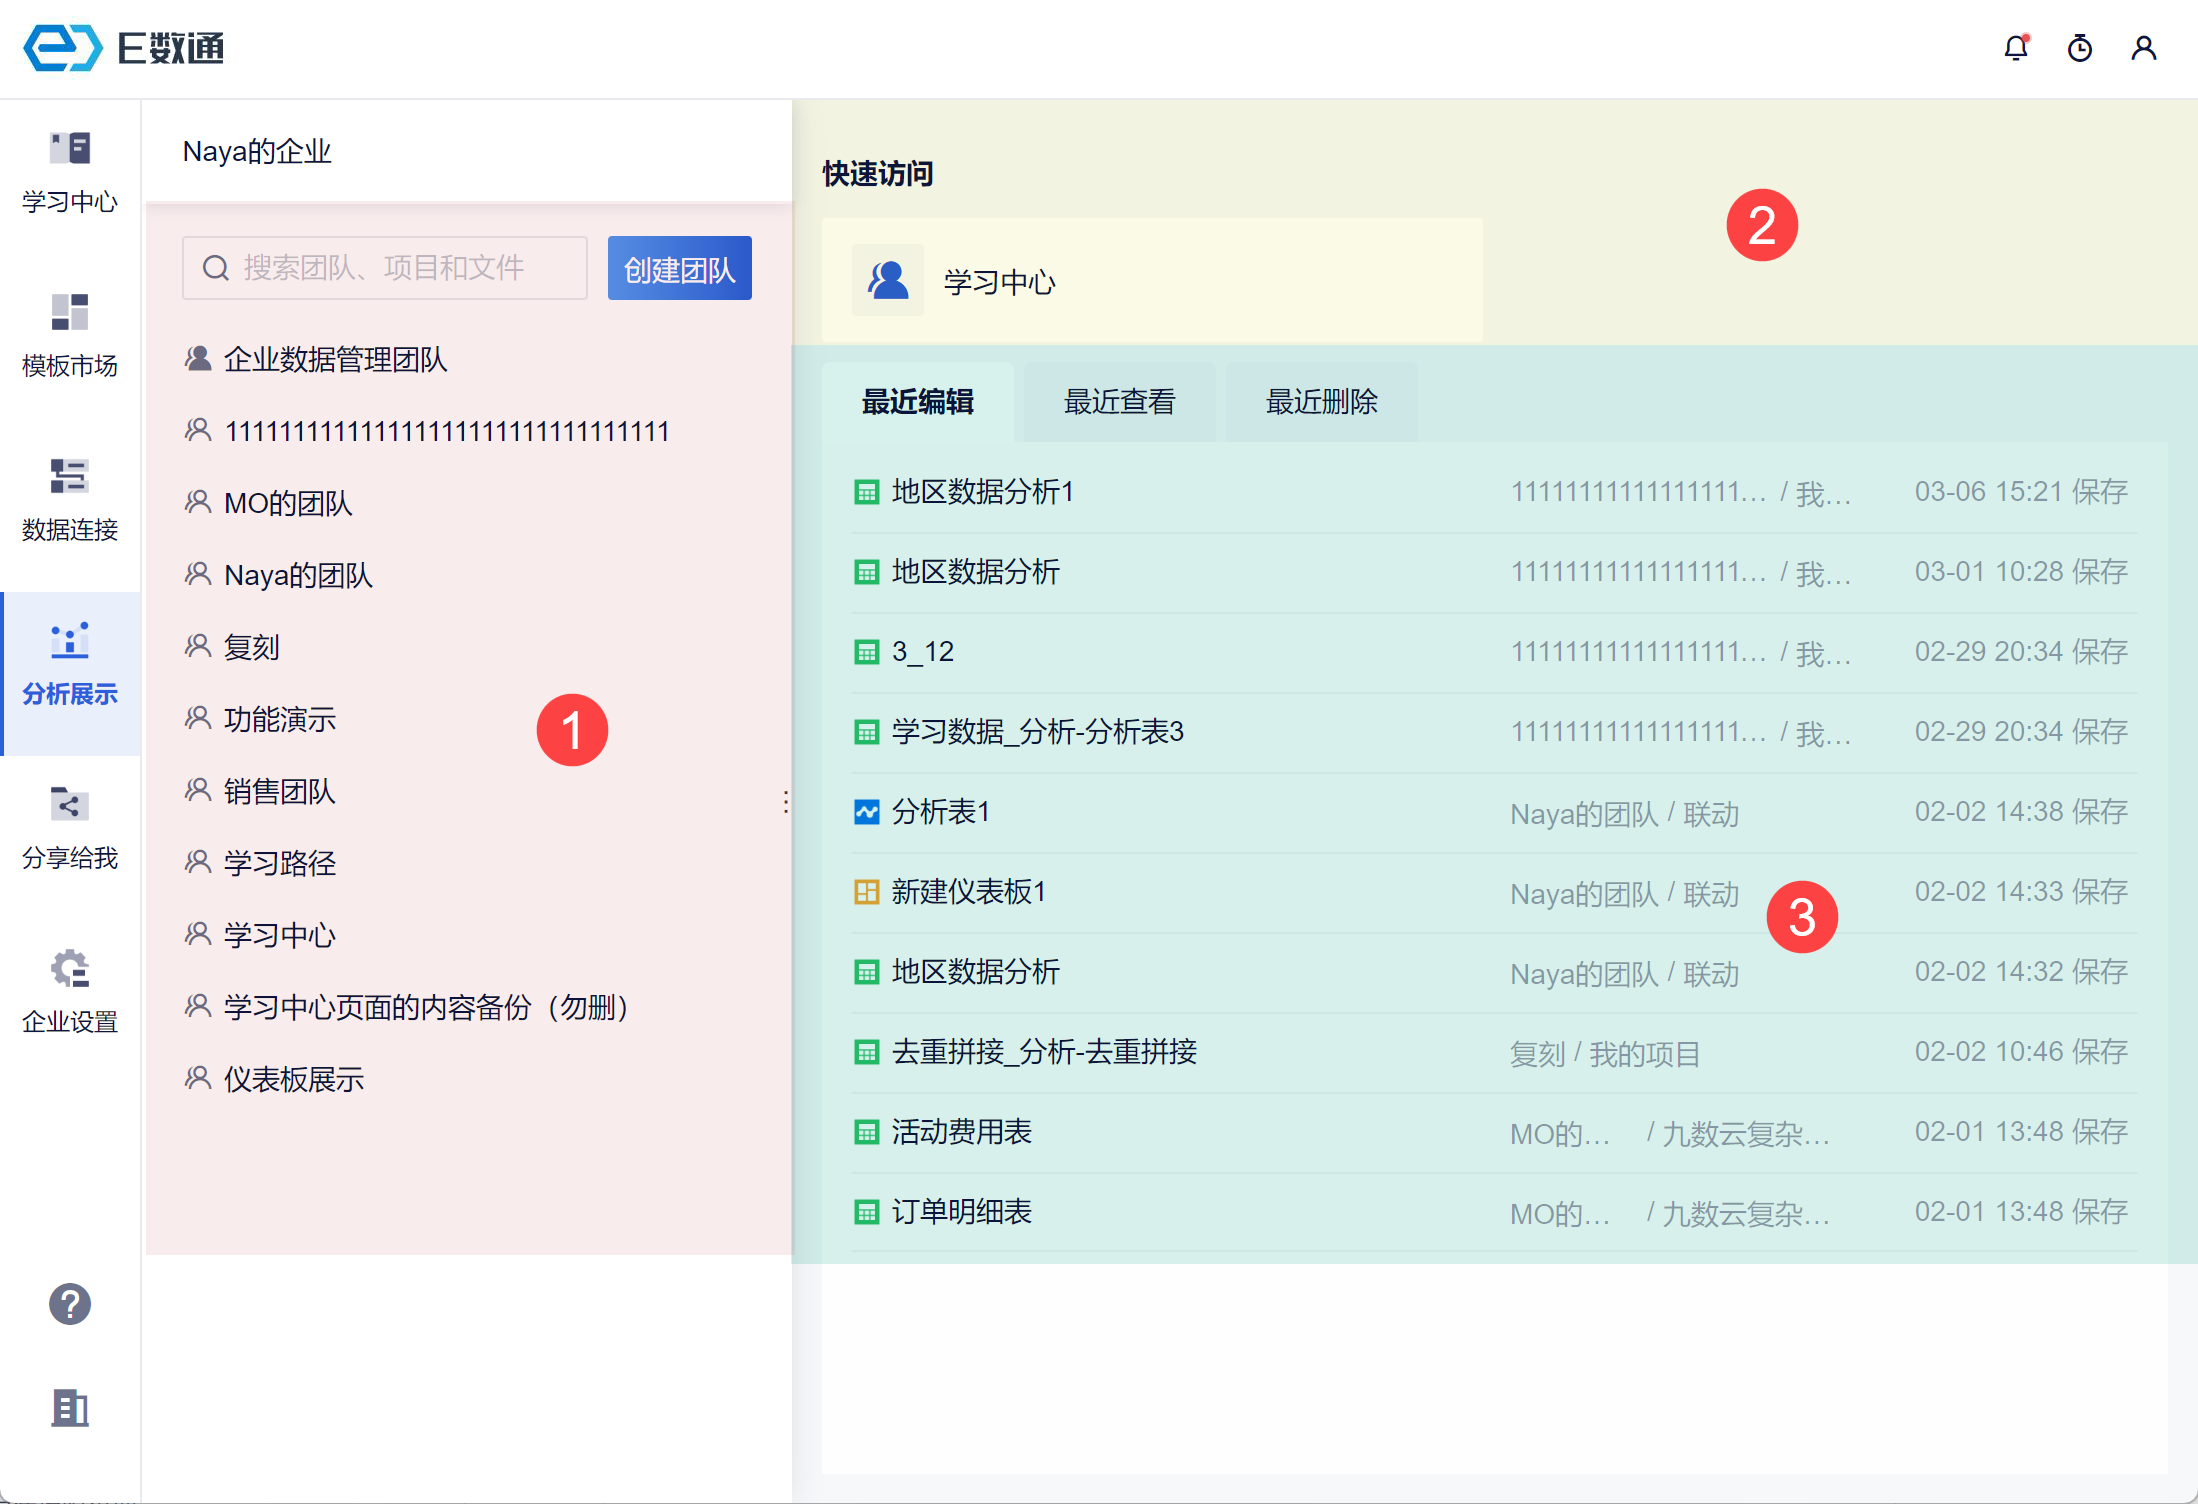2198x1504 pixels.
Task: Click the enterprise building icon at bottom
Action: pos(70,1408)
